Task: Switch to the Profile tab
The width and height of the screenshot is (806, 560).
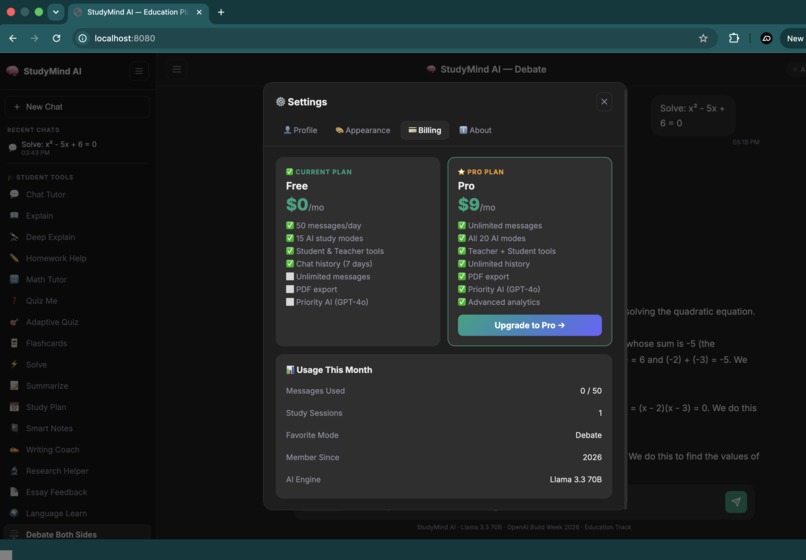Action: coord(300,130)
